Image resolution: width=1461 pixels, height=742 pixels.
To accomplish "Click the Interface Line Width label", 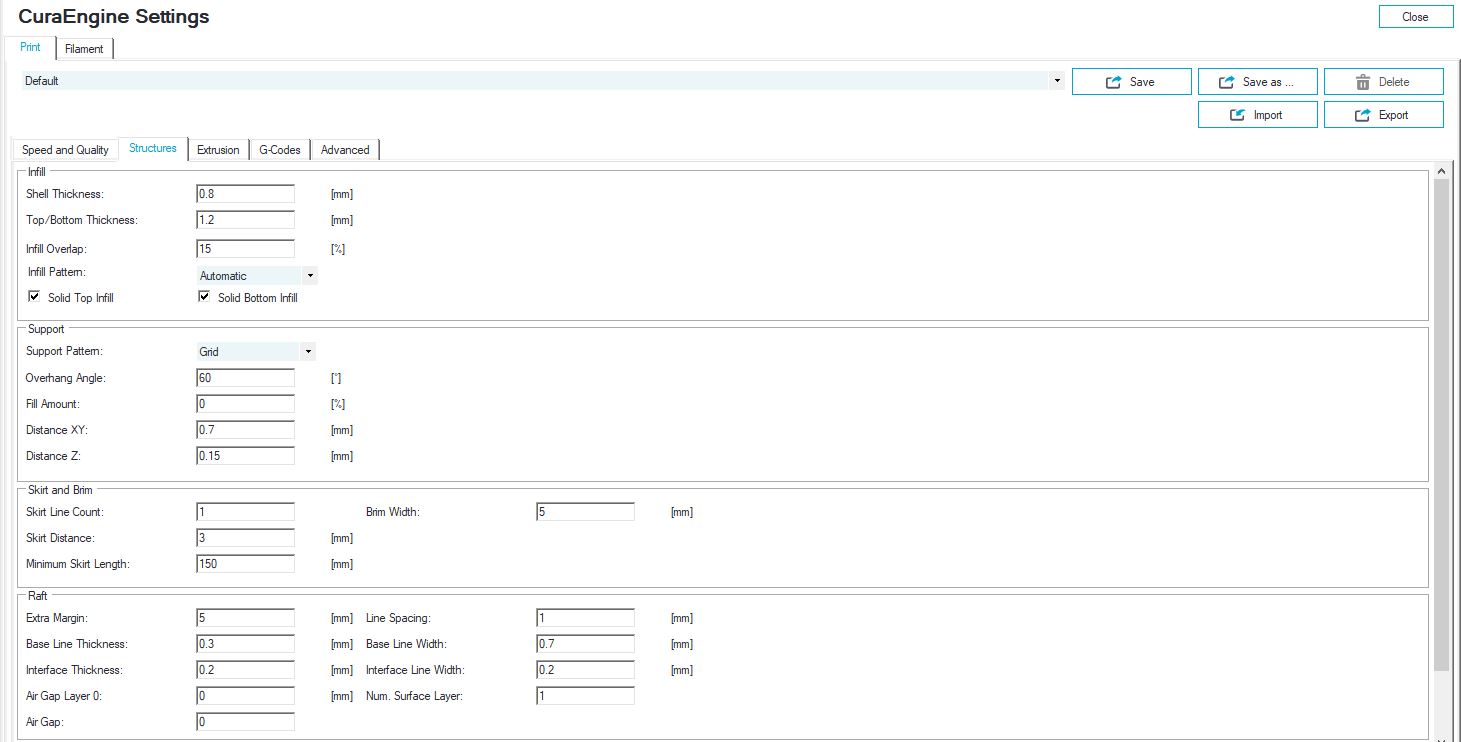I will (x=415, y=670).
